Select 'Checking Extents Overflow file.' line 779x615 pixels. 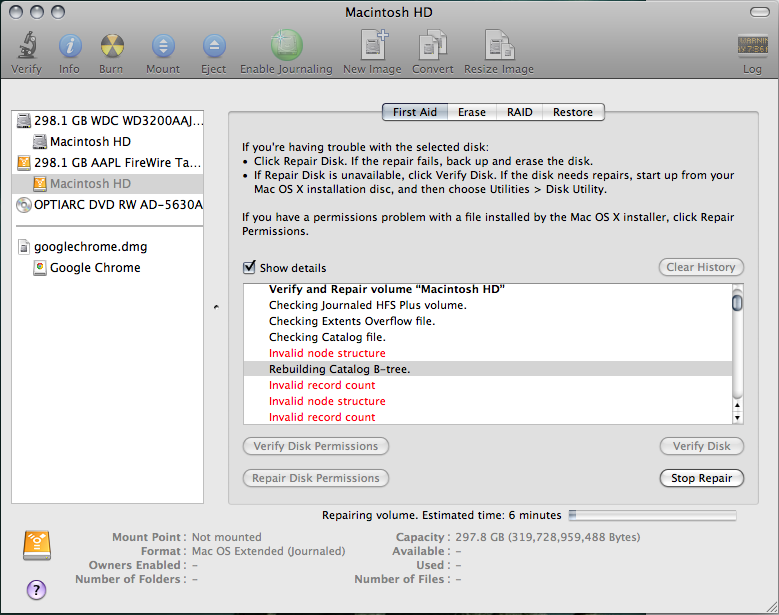coord(487,321)
